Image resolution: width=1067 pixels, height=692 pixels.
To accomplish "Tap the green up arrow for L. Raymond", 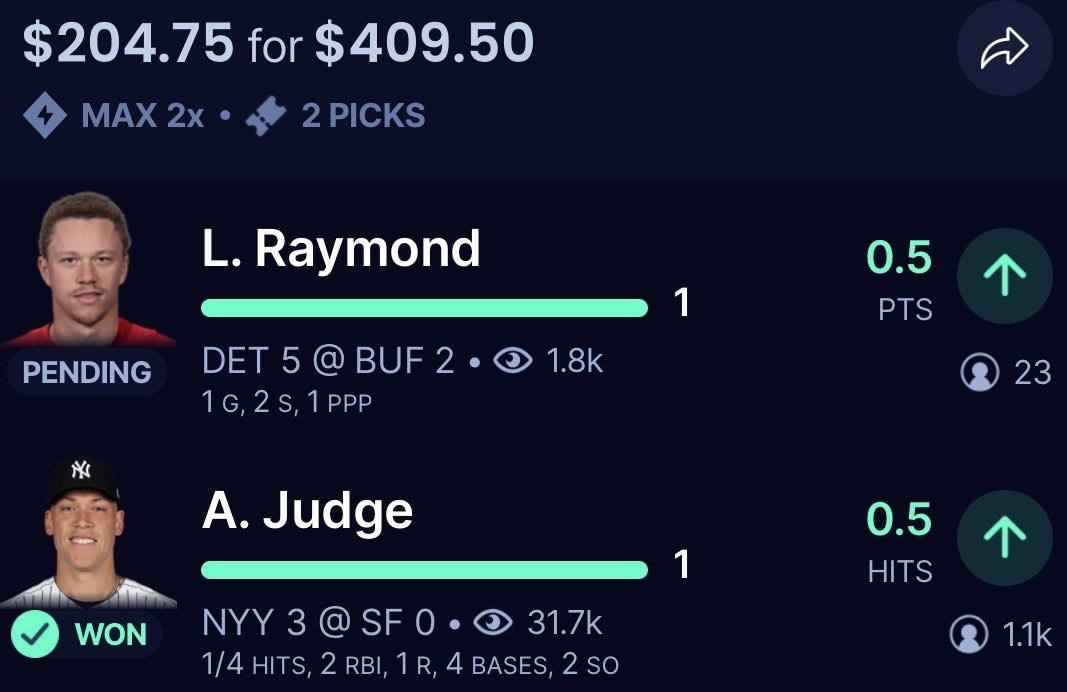I will (x=1004, y=275).
